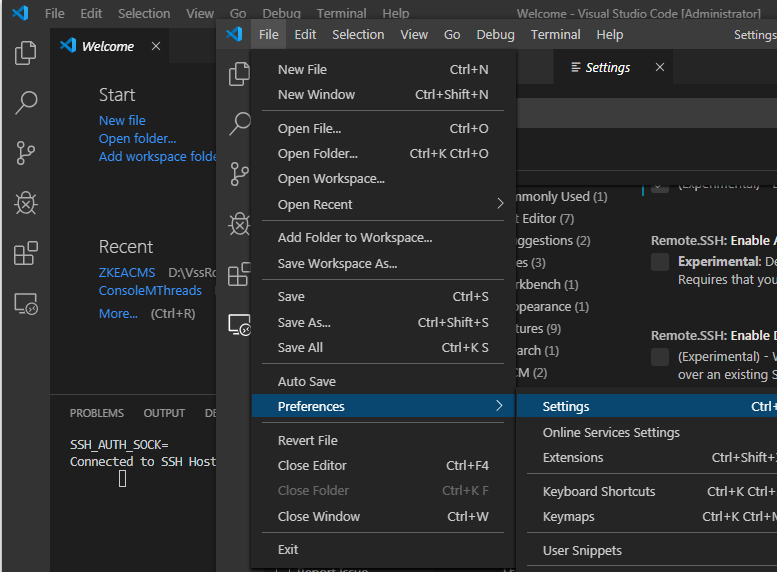
Task: Click Search icon in front window activity bar
Action: (239, 123)
